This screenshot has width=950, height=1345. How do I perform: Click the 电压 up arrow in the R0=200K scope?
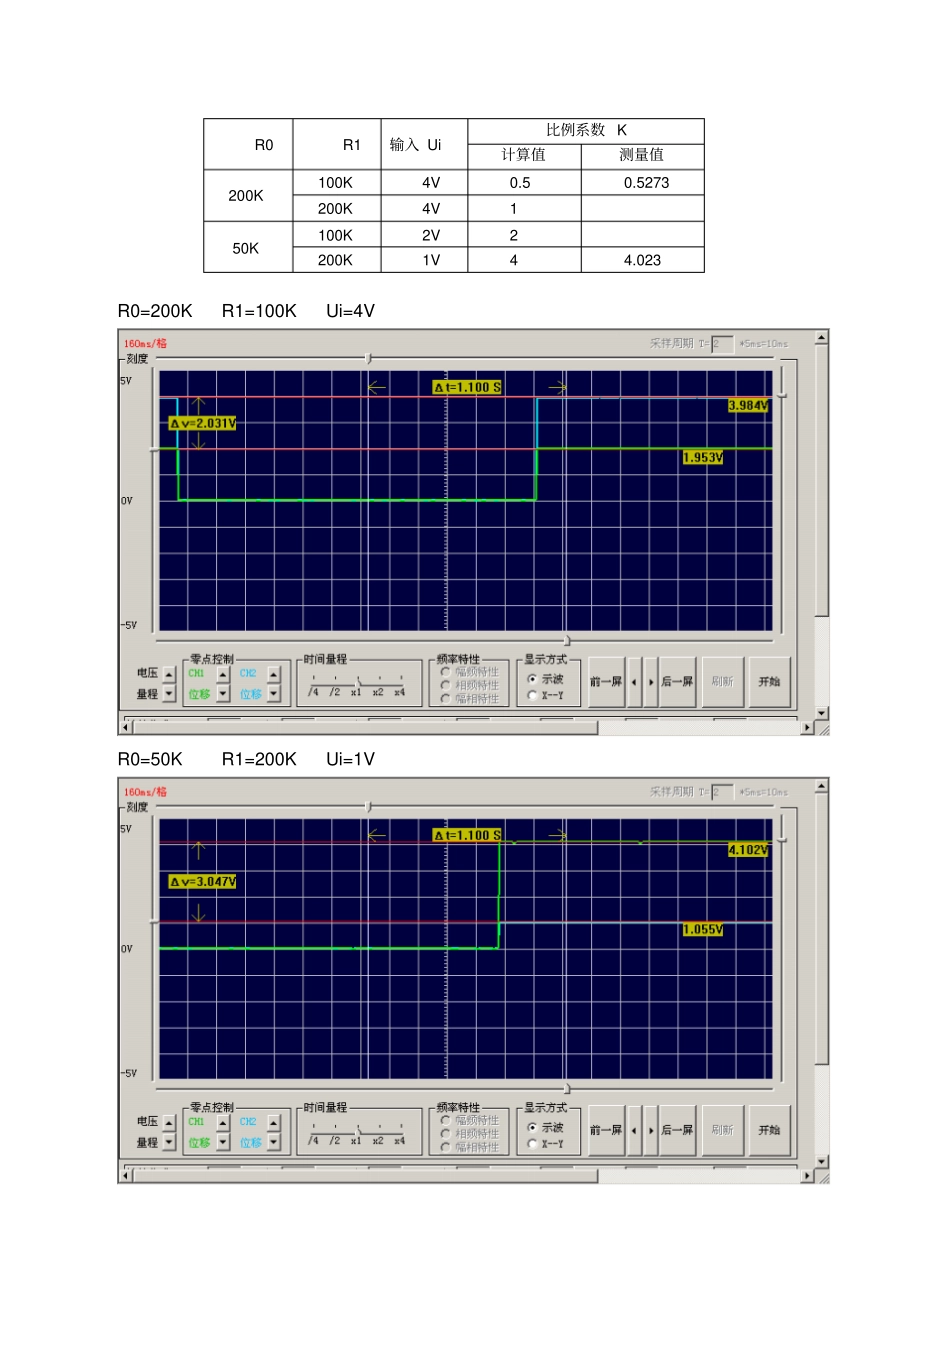169,674
